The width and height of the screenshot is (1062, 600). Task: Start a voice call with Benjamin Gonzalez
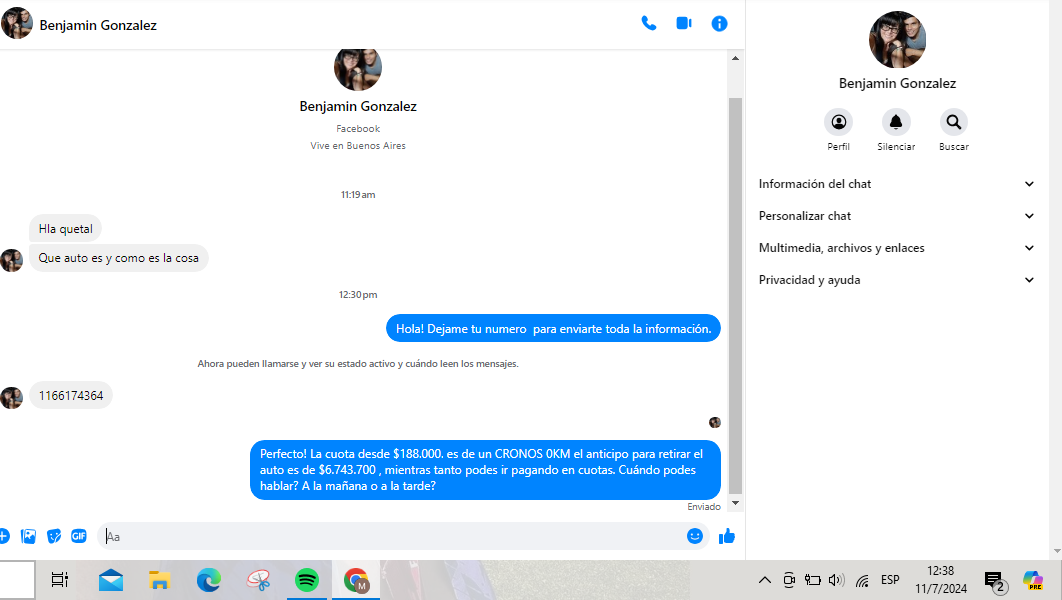[649, 24]
